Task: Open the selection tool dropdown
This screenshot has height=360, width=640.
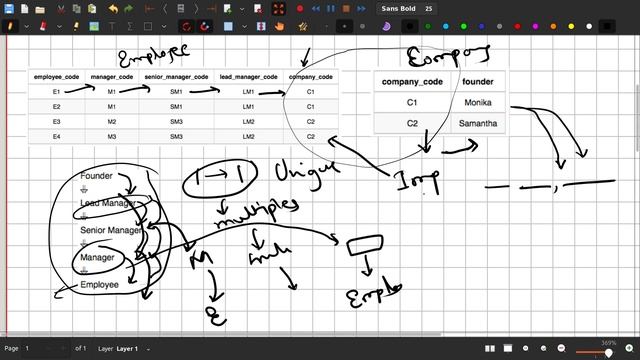Action: (x=164, y=27)
